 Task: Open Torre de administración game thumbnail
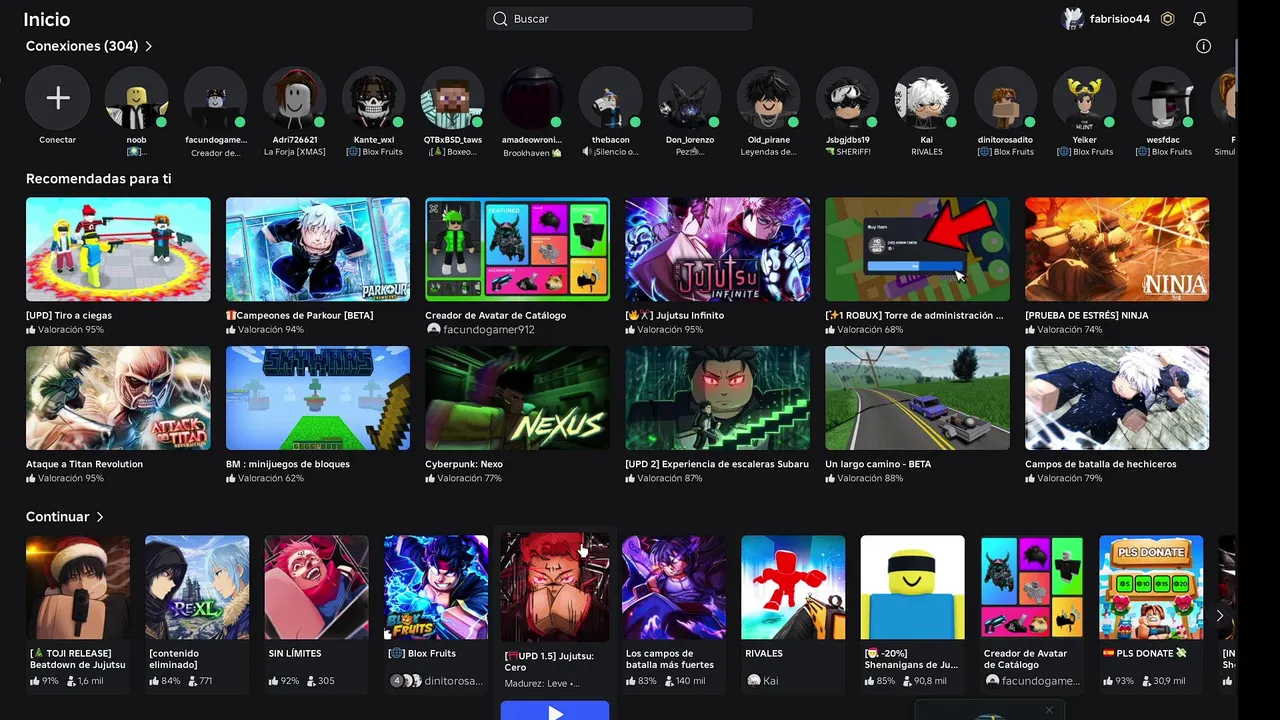click(917, 249)
